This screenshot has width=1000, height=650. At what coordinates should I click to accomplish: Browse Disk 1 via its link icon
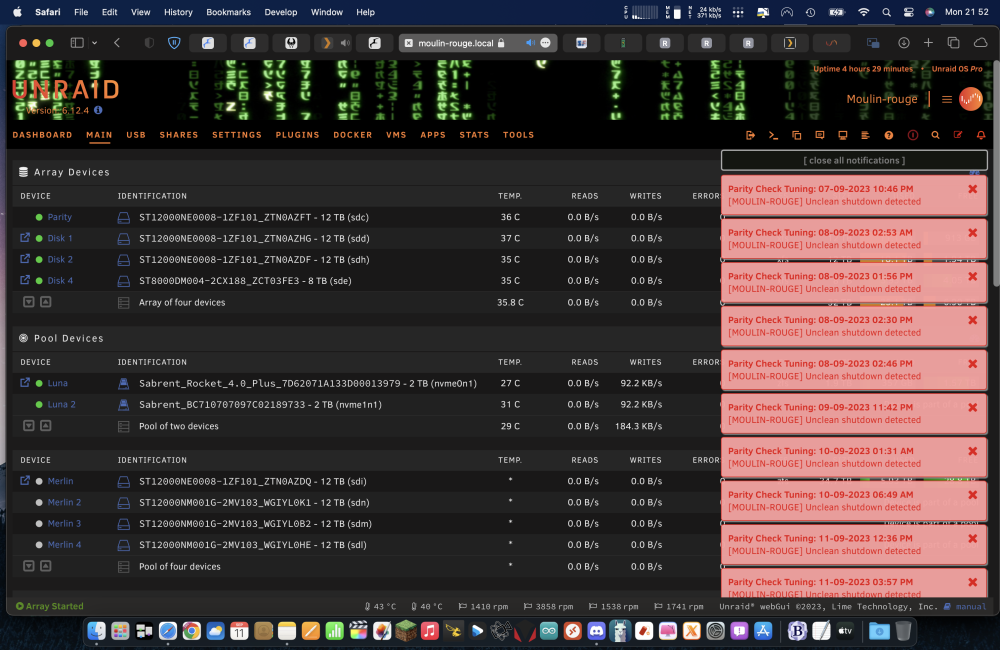(25, 238)
